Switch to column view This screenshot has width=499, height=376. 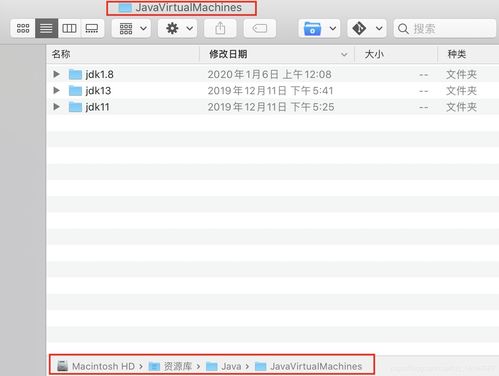coord(69,28)
